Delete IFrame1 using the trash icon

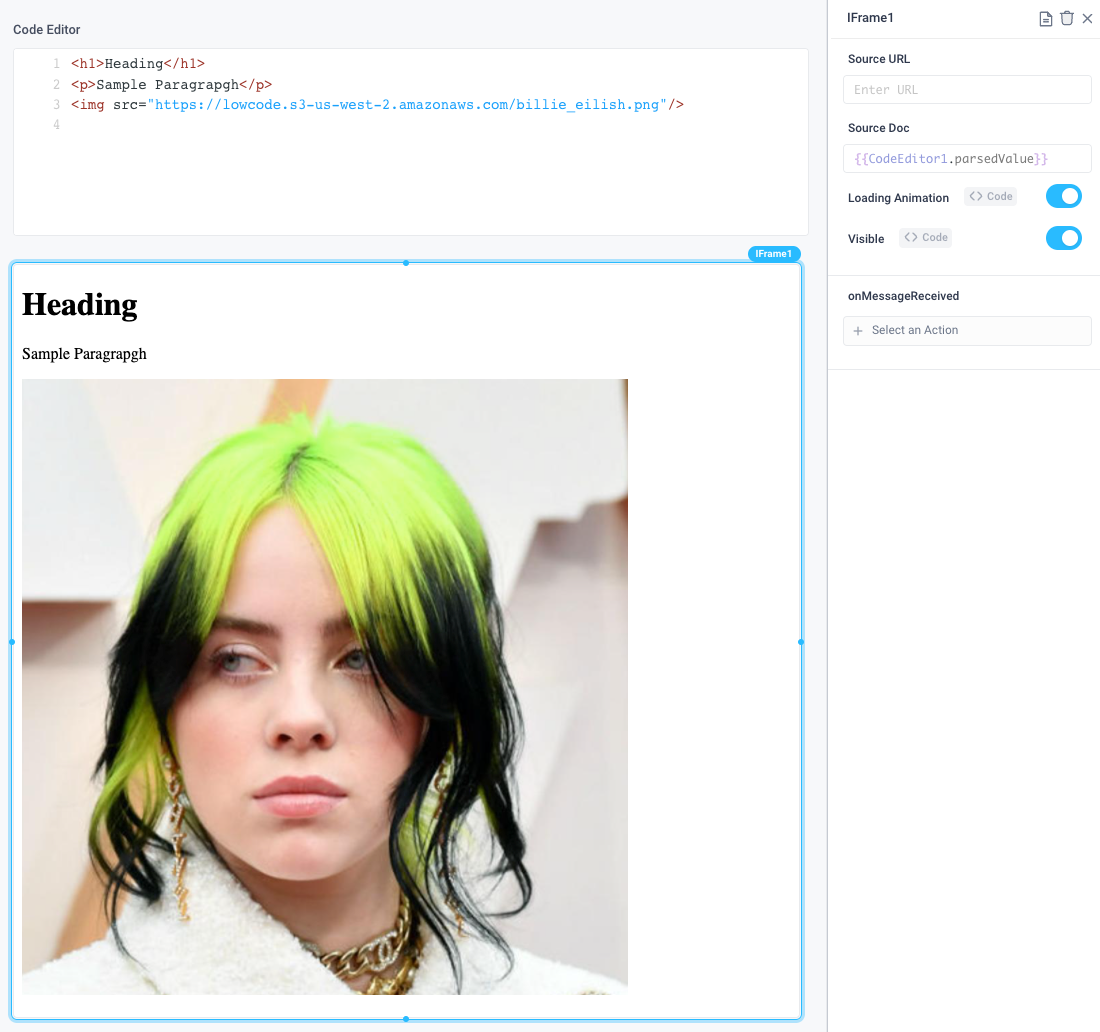(1066, 18)
